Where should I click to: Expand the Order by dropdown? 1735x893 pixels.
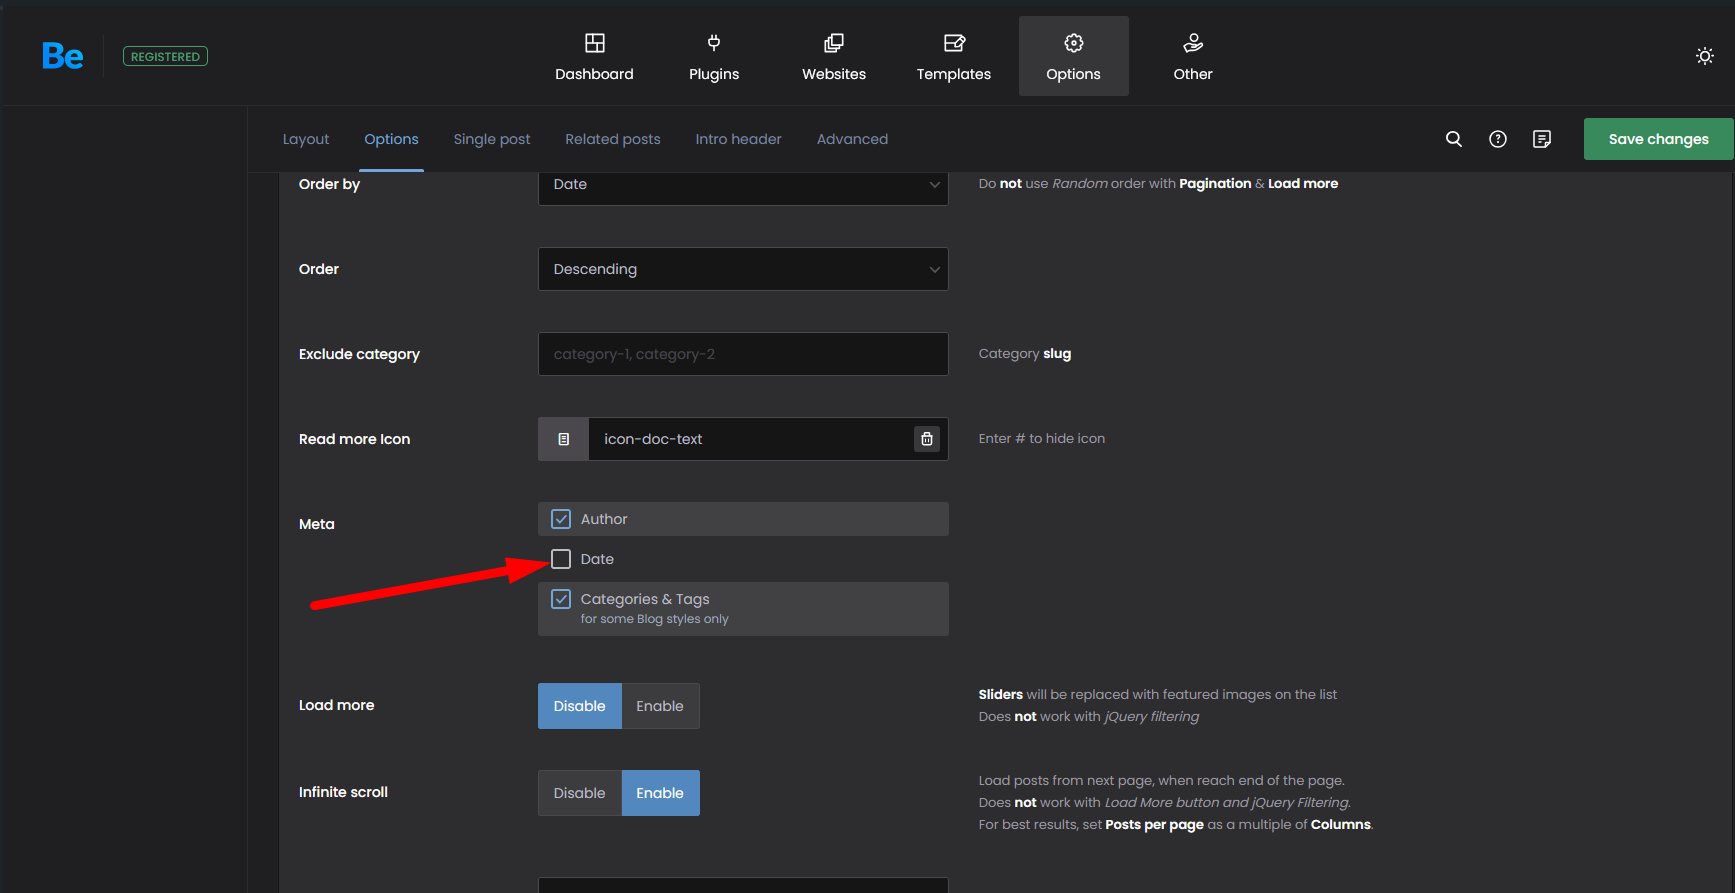742,184
